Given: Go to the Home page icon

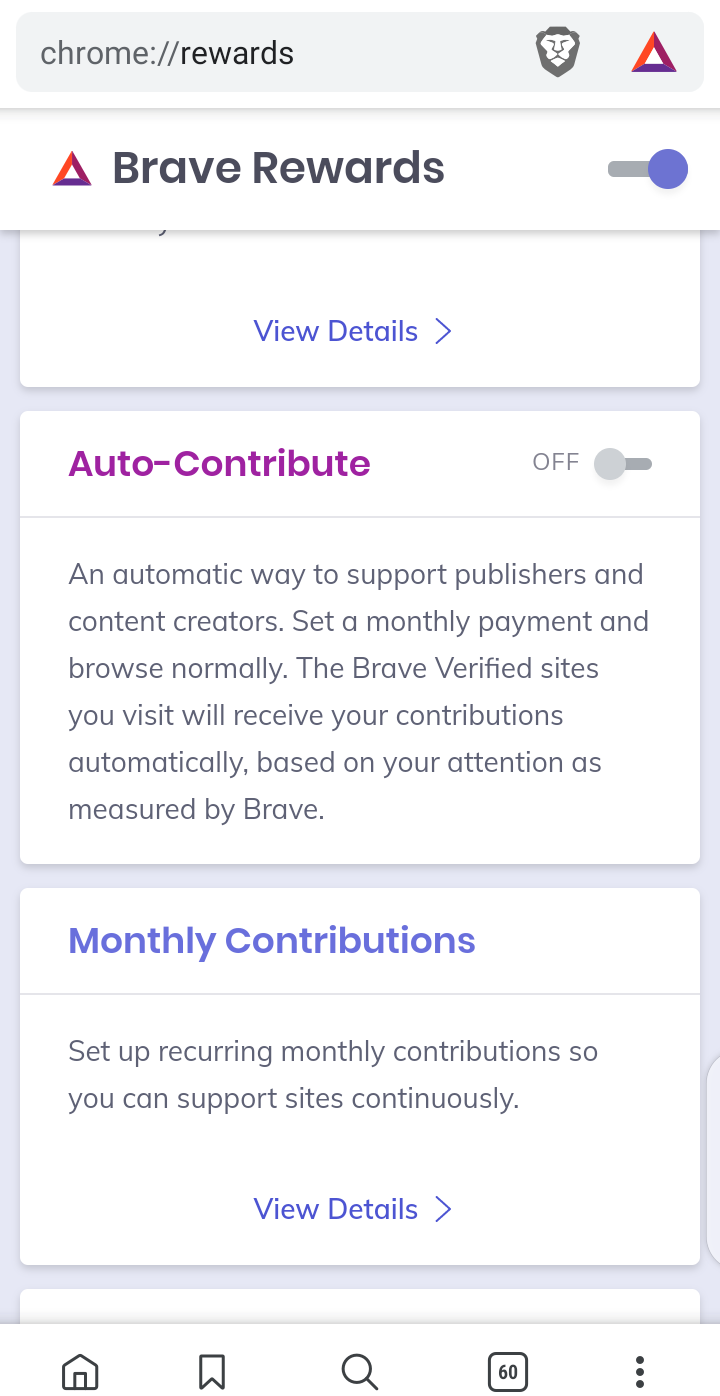Looking at the screenshot, I should (80, 1371).
